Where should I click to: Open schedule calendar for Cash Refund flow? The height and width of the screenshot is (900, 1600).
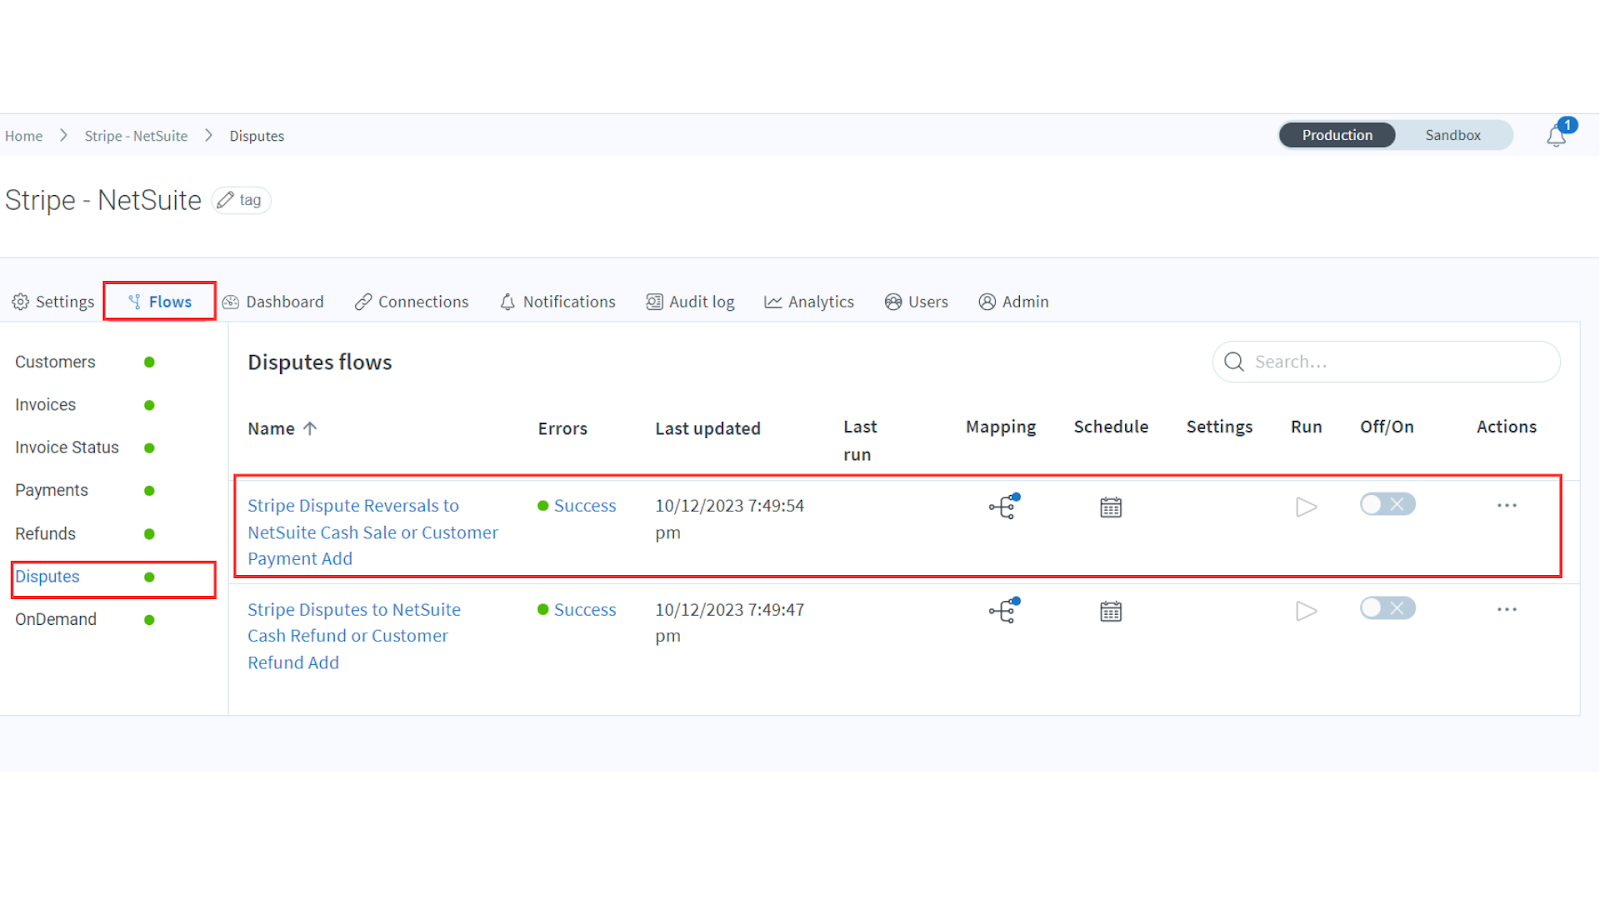1111,611
